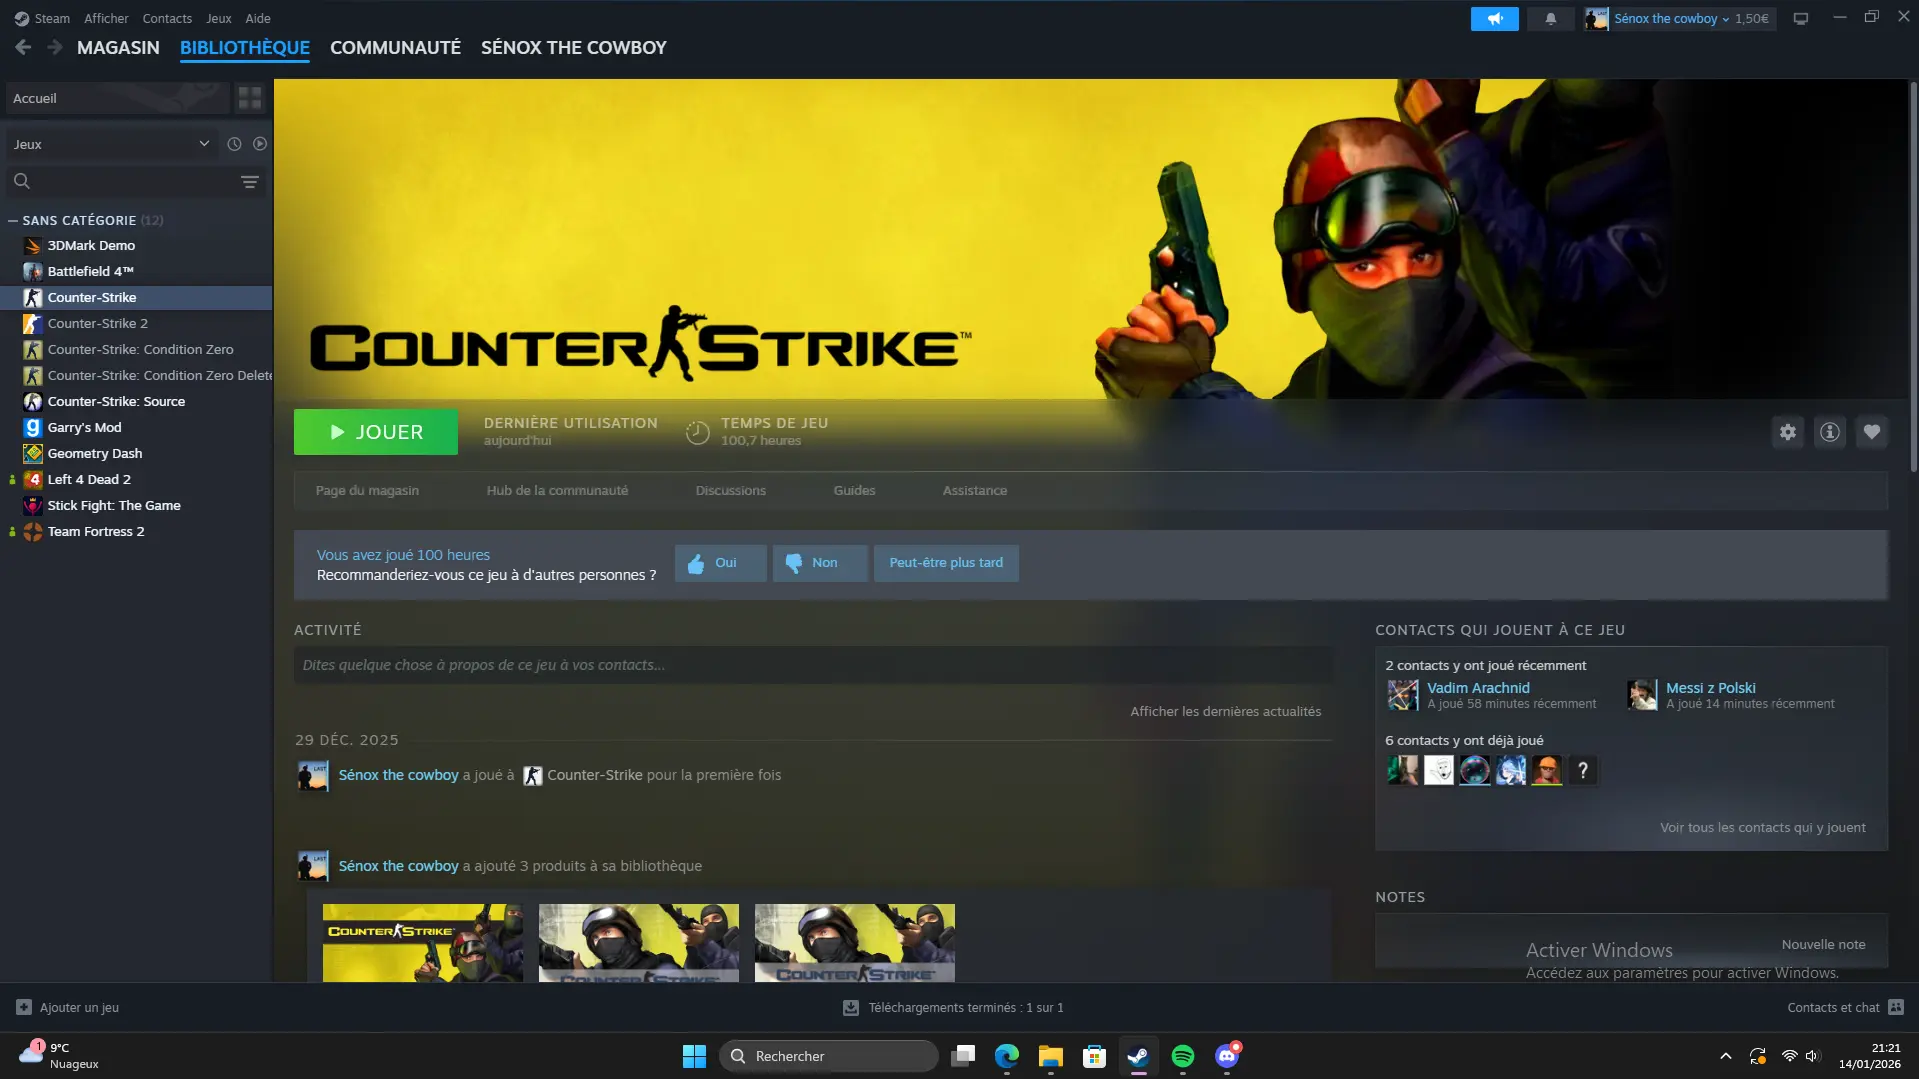Select Garry's Mod in library list
This screenshot has height=1079, width=1919.
tap(136, 427)
